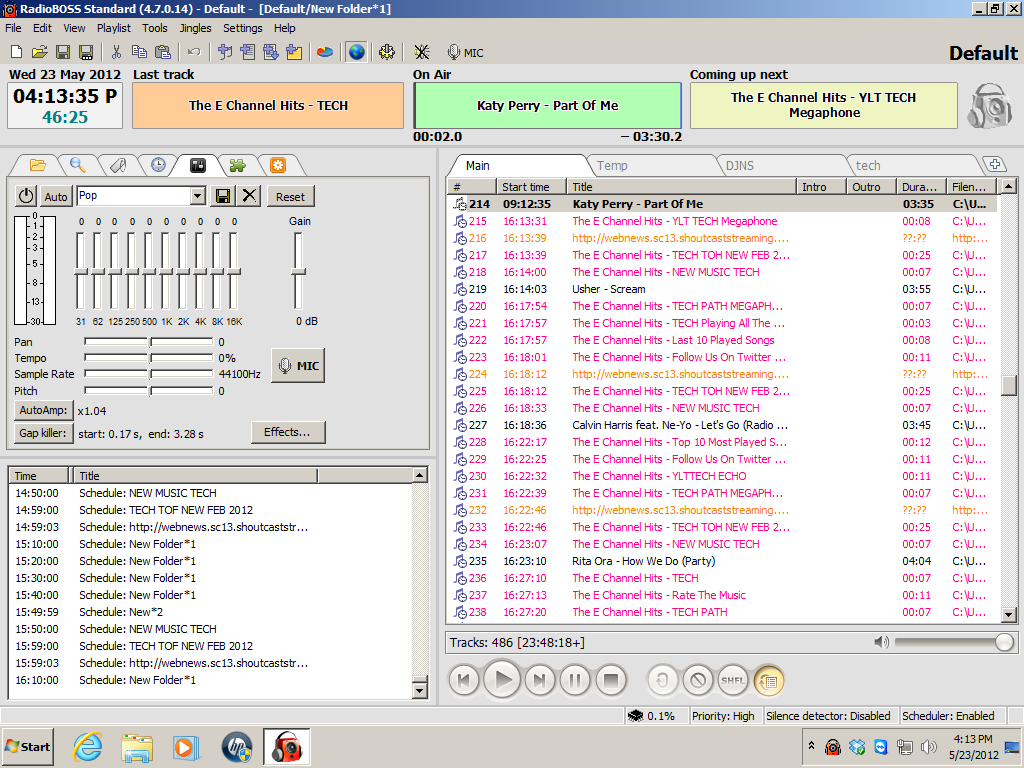Click the spider-like icon beside MIC
1024x768 pixels.
coord(421,52)
